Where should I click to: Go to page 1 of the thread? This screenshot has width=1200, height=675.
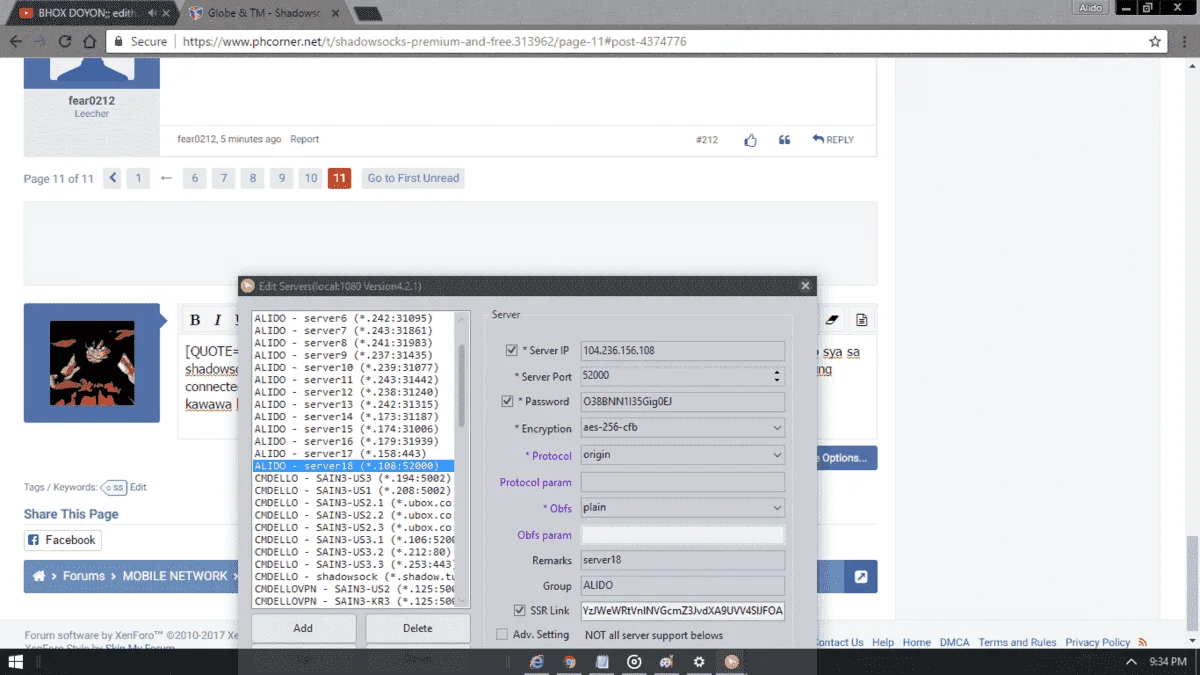(x=139, y=178)
